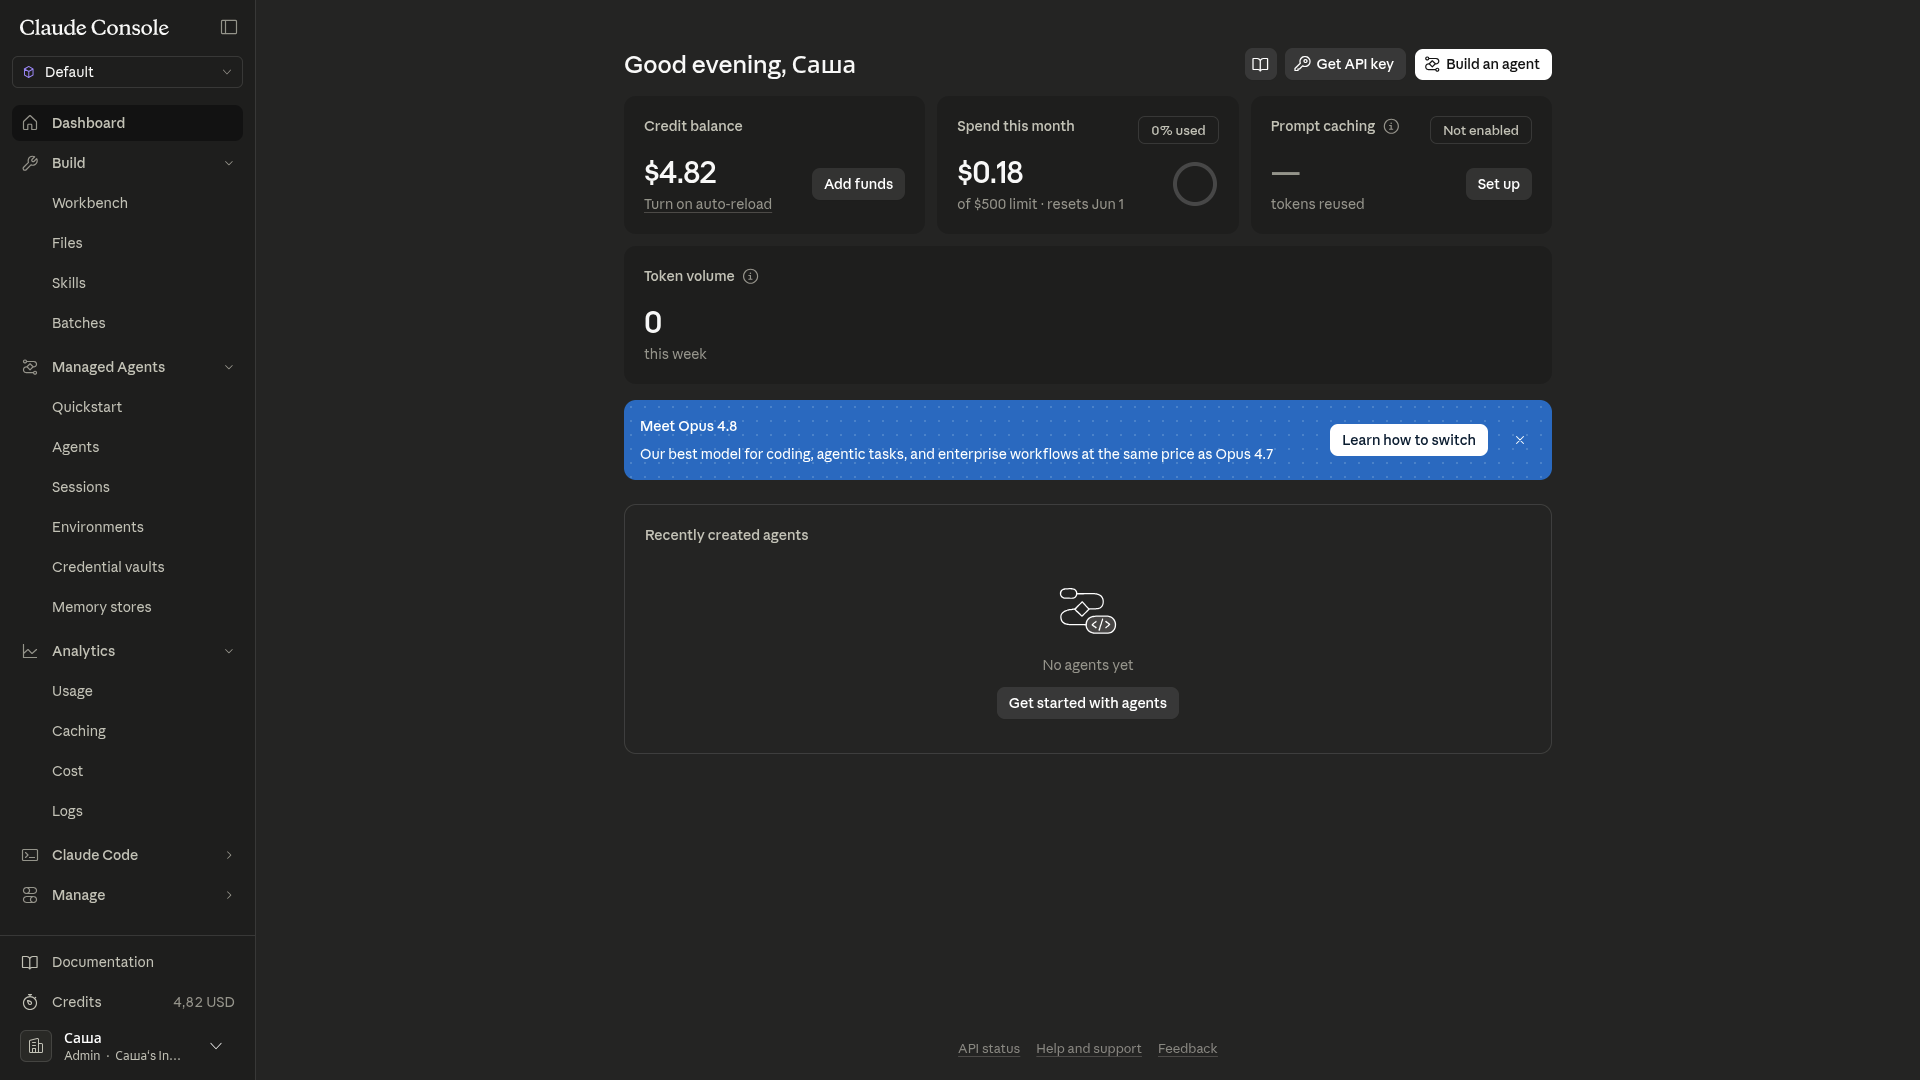Click the Credits coin icon
This screenshot has height=1080, width=1920.
coord(30,1002)
